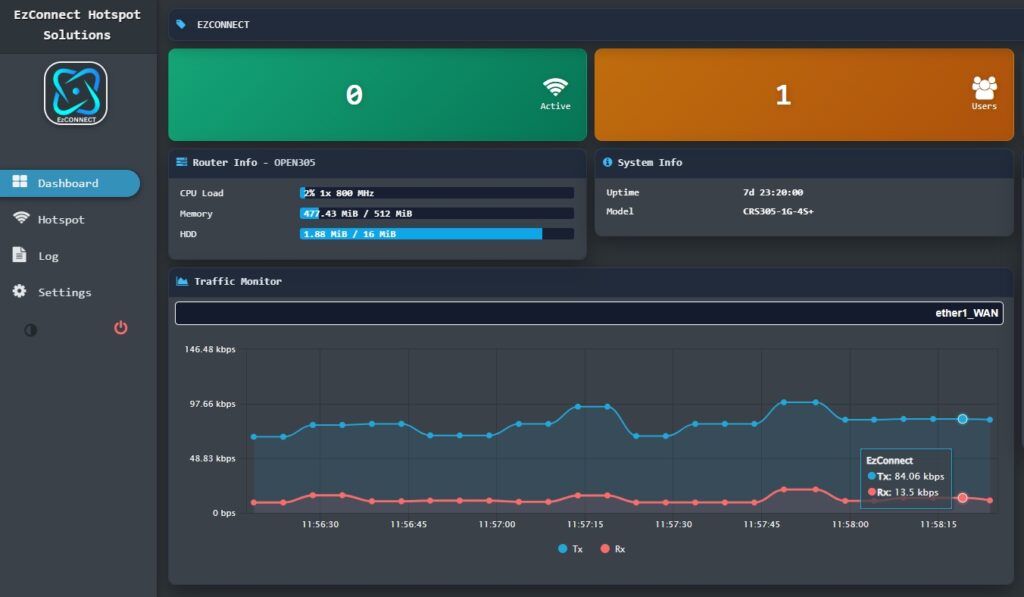Toggle dark mode contrast icon

coord(31,330)
